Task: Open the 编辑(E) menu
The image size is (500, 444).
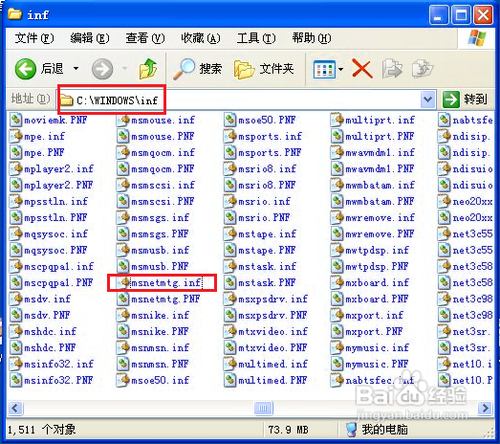Action: [x=90, y=38]
